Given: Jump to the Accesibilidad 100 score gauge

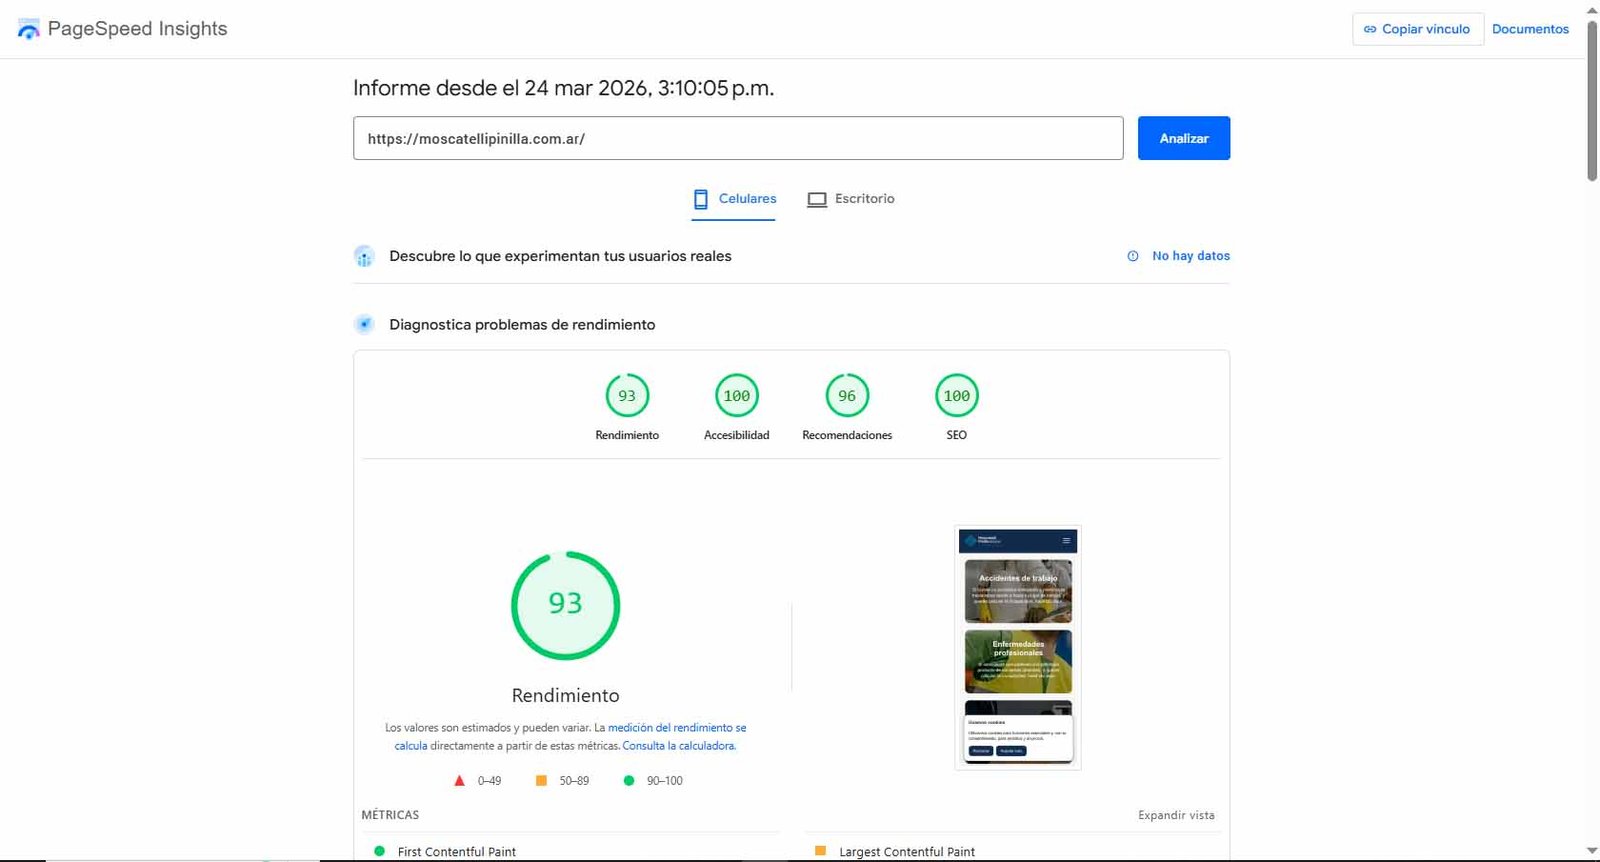Looking at the screenshot, I should click(x=737, y=407).
